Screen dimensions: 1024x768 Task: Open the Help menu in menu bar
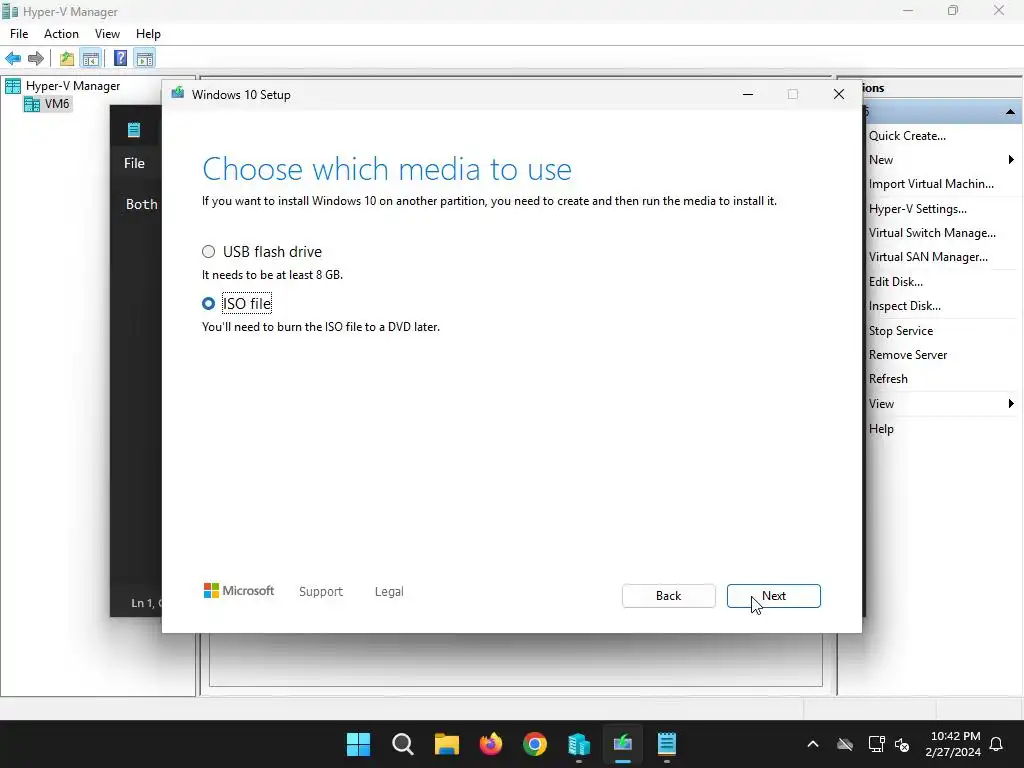coord(148,34)
